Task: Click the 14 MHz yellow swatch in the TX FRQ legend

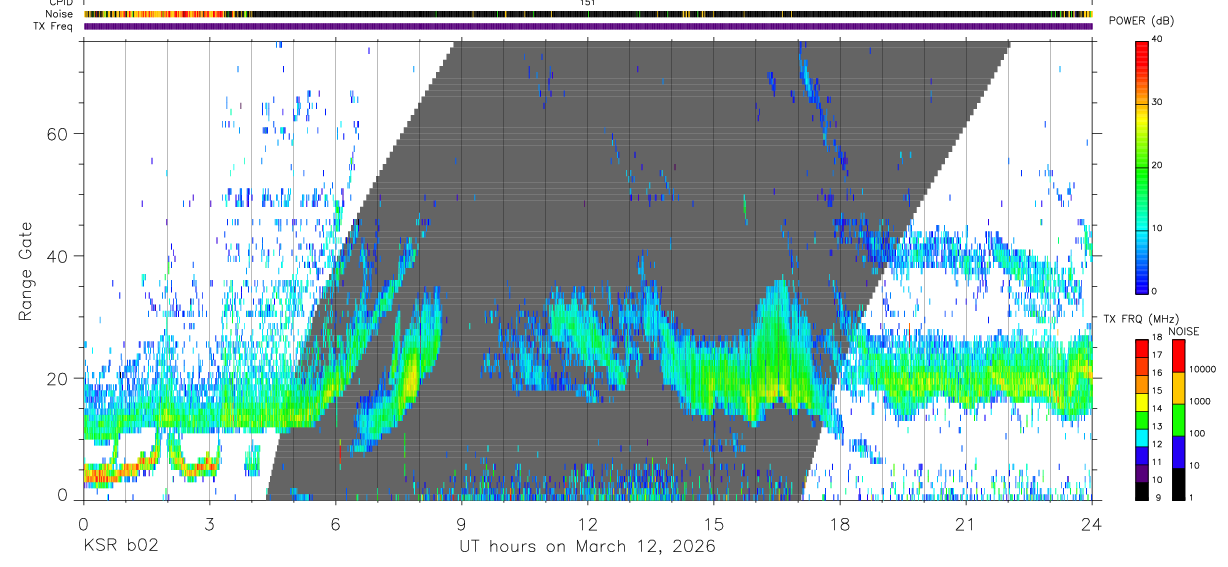Action: pyautogui.click(x=1141, y=401)
